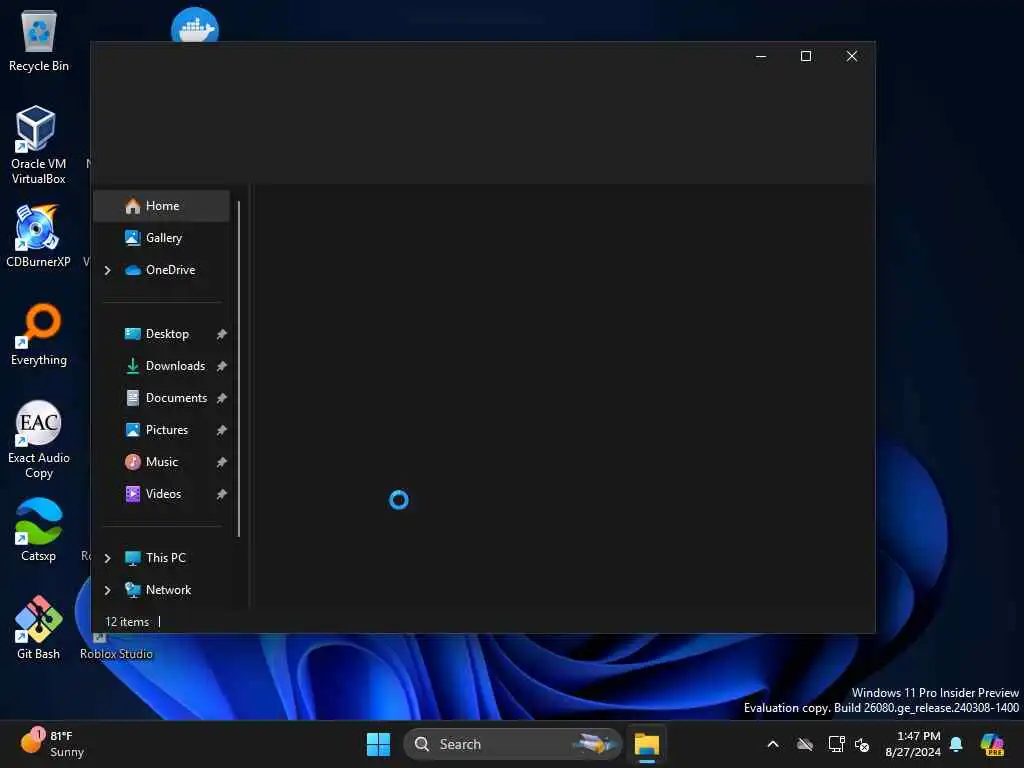Open the pinned Pictures folder
Screen dimensions: 1024x768
(x=161, y=430)
